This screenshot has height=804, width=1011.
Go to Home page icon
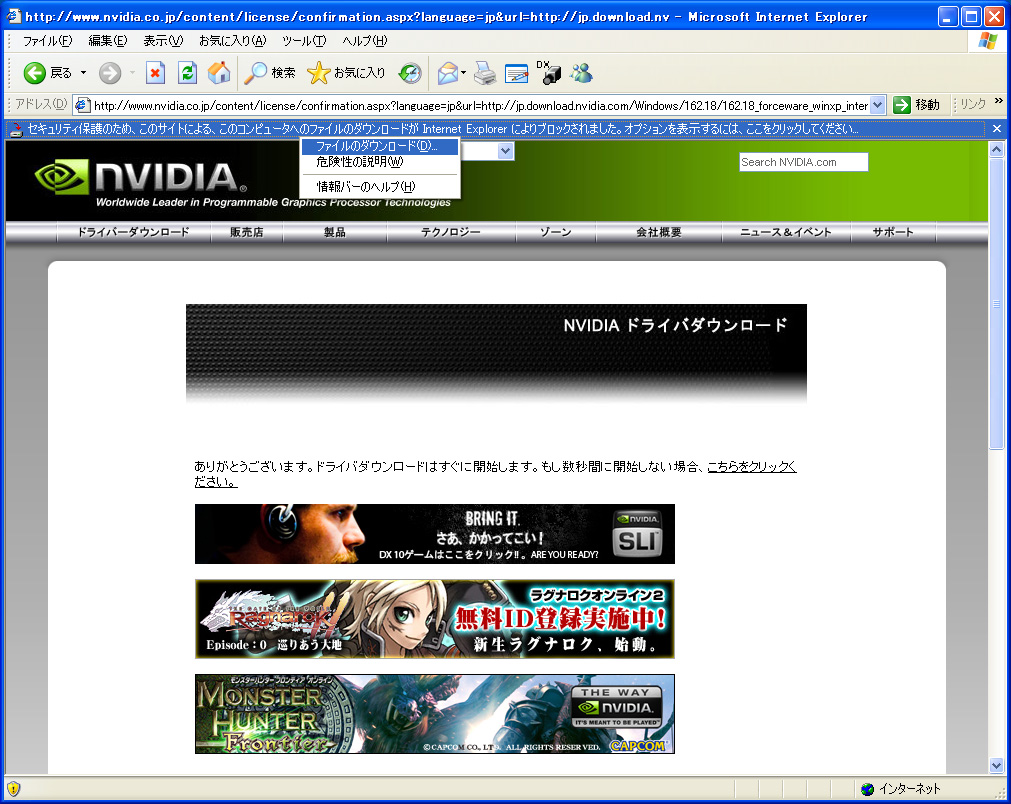[x=219, y=73]
